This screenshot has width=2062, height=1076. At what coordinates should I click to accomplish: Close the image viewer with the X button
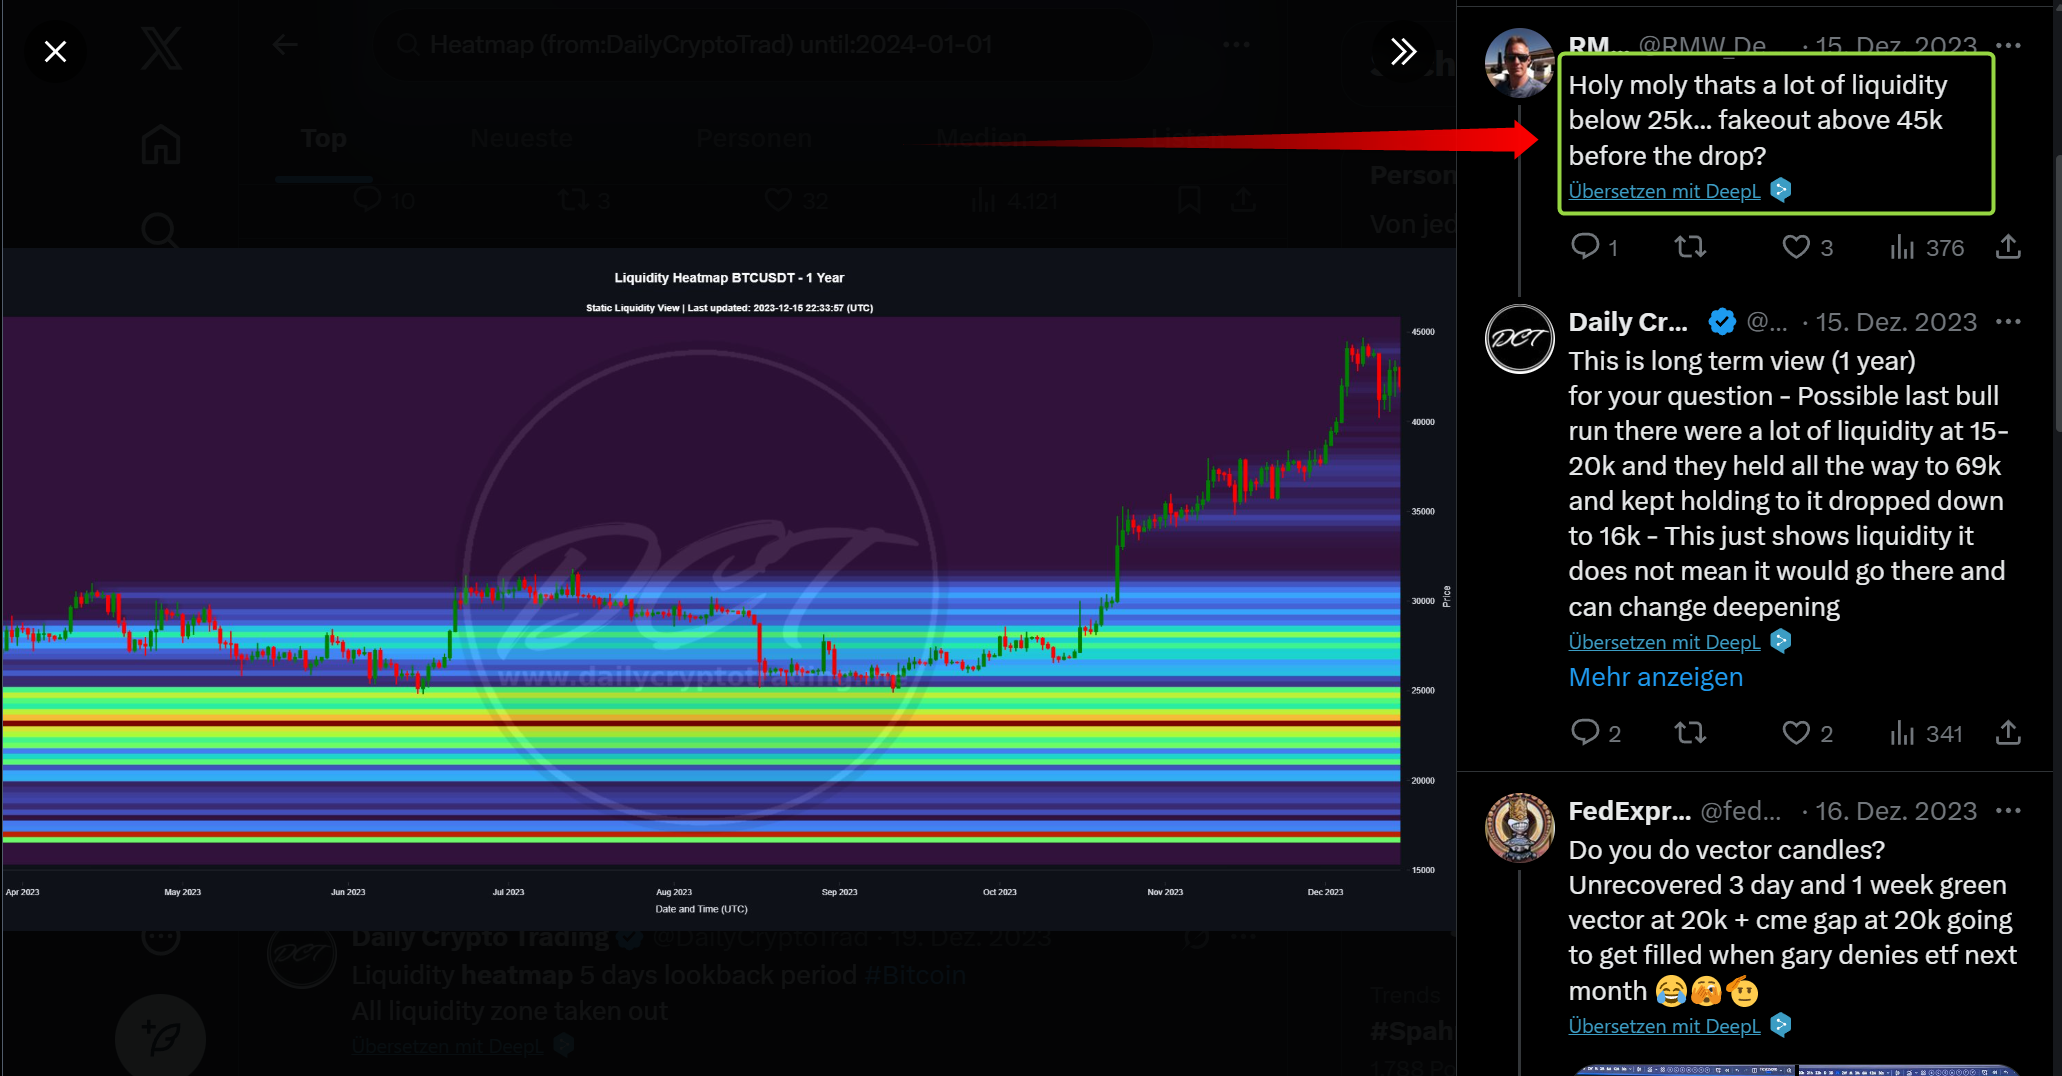(x=56, y=51)
